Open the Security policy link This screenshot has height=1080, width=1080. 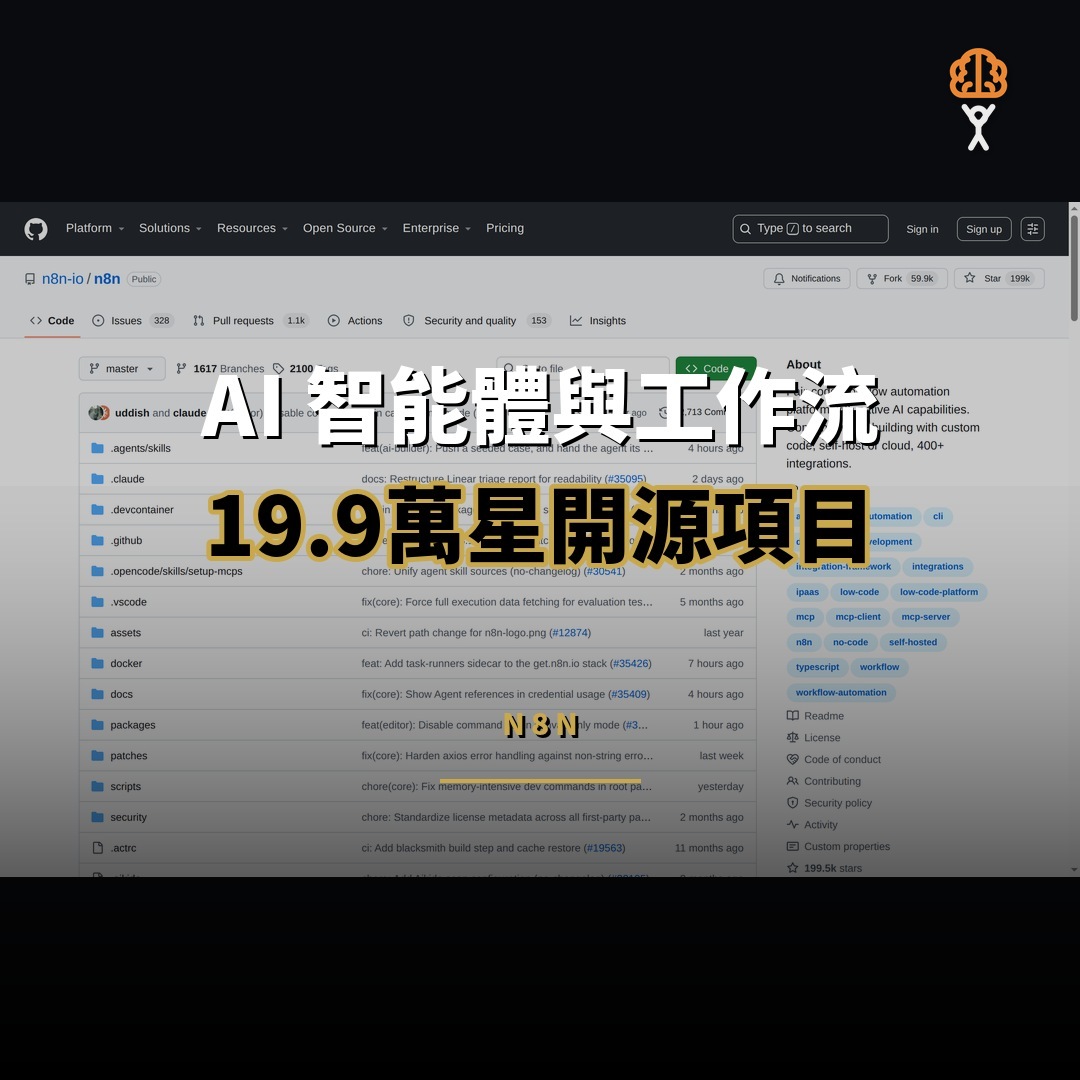(x=829, y=803)
